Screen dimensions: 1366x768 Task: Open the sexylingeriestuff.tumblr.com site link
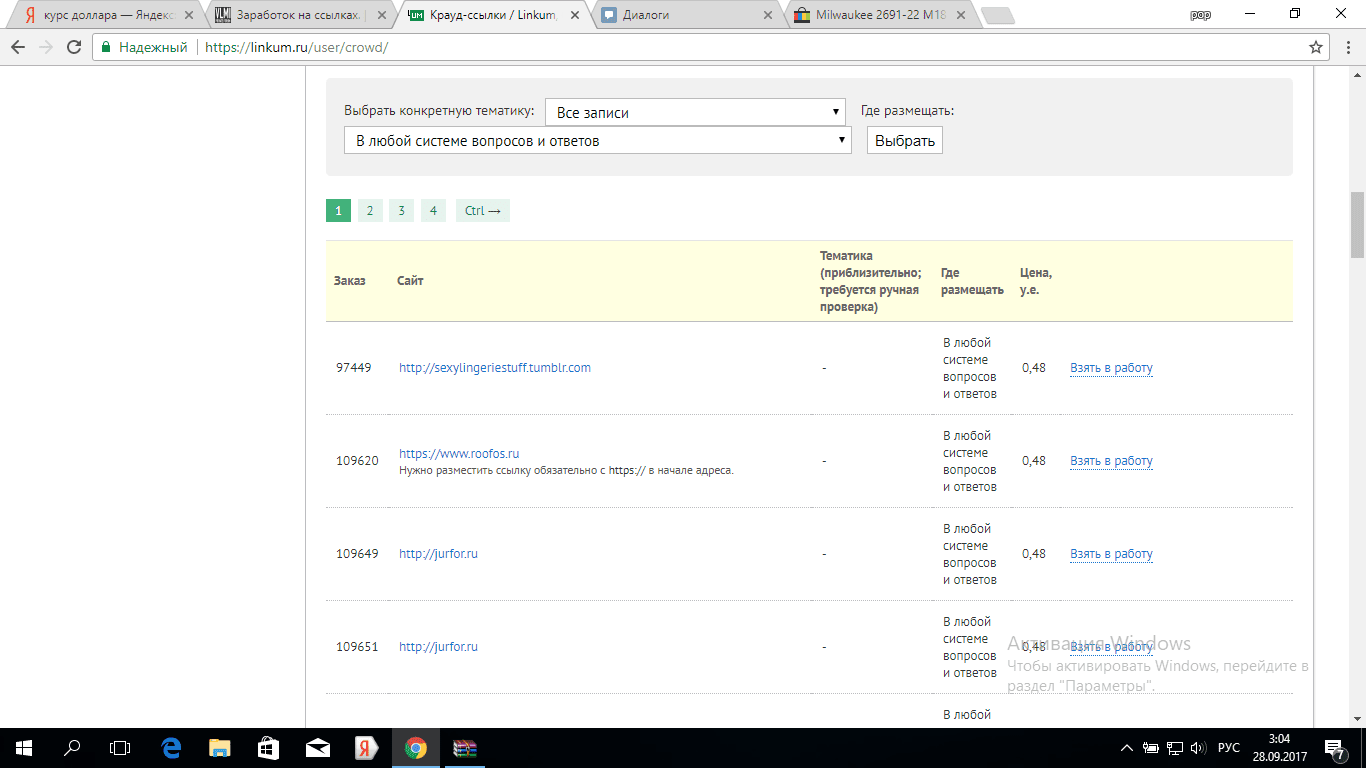(x=495, y=368)
